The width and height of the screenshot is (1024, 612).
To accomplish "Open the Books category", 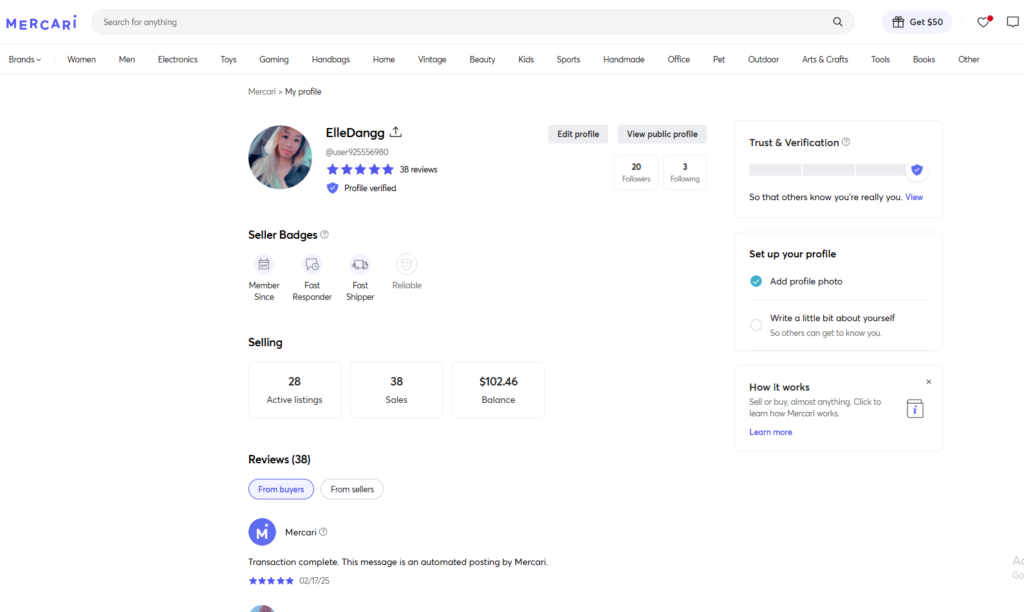I will tap(924, 59).
